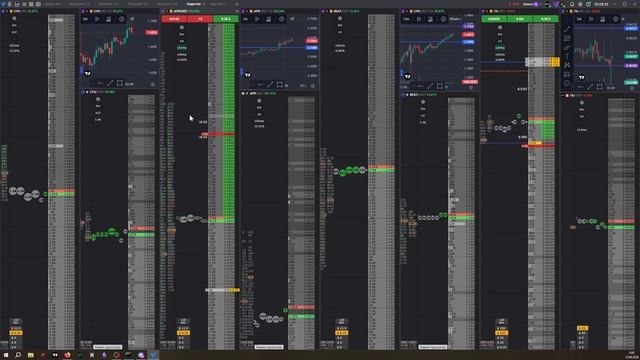Click the gear icon at the first CYN chart bottom
The height and width of the screenshot is (360, 640).
click(153, 84)
